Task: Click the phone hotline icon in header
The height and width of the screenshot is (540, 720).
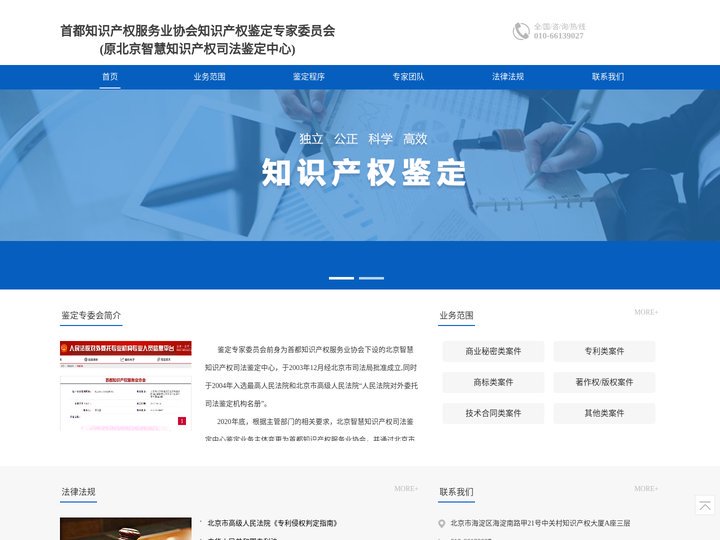Action: [521, 31]
